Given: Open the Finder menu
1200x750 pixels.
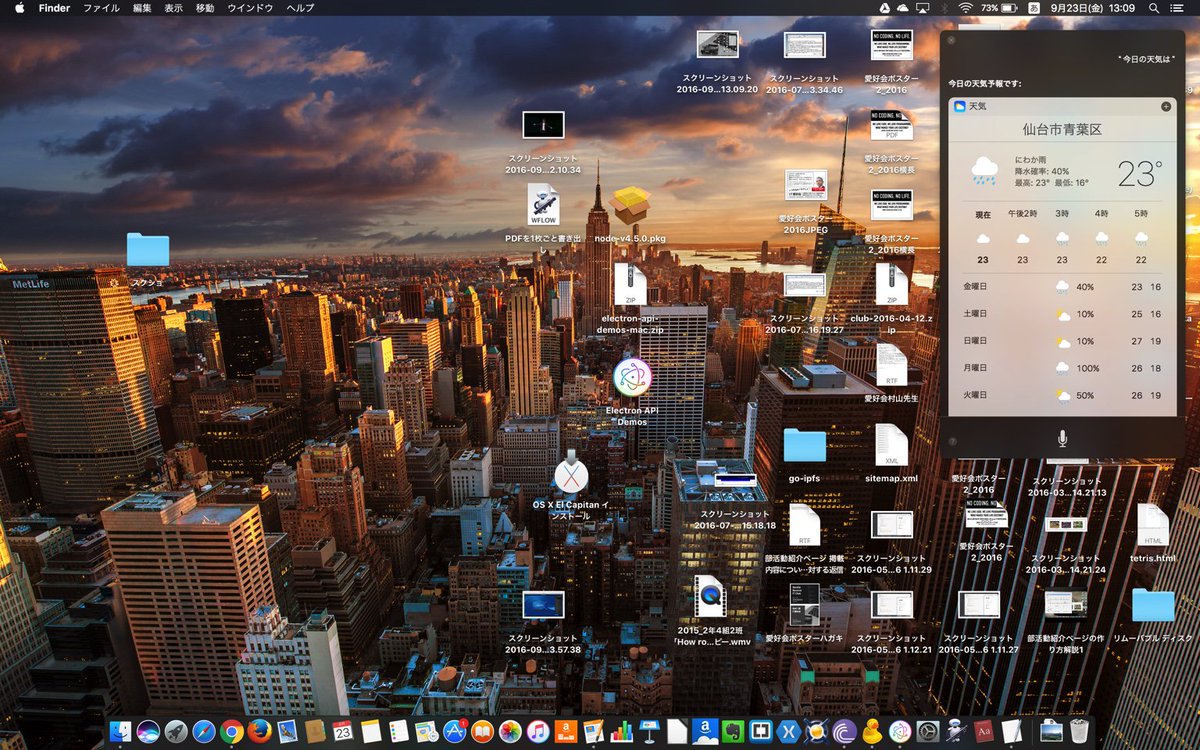Looking at the screenshot, I should (54, 8).
